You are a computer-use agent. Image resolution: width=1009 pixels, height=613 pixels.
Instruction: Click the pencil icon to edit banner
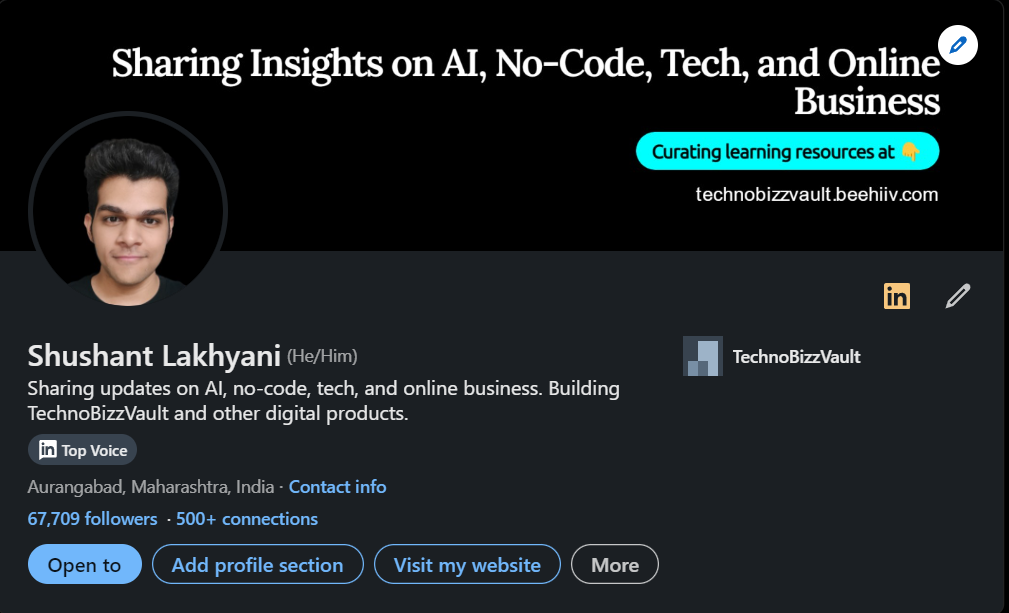tap(957, 44)
